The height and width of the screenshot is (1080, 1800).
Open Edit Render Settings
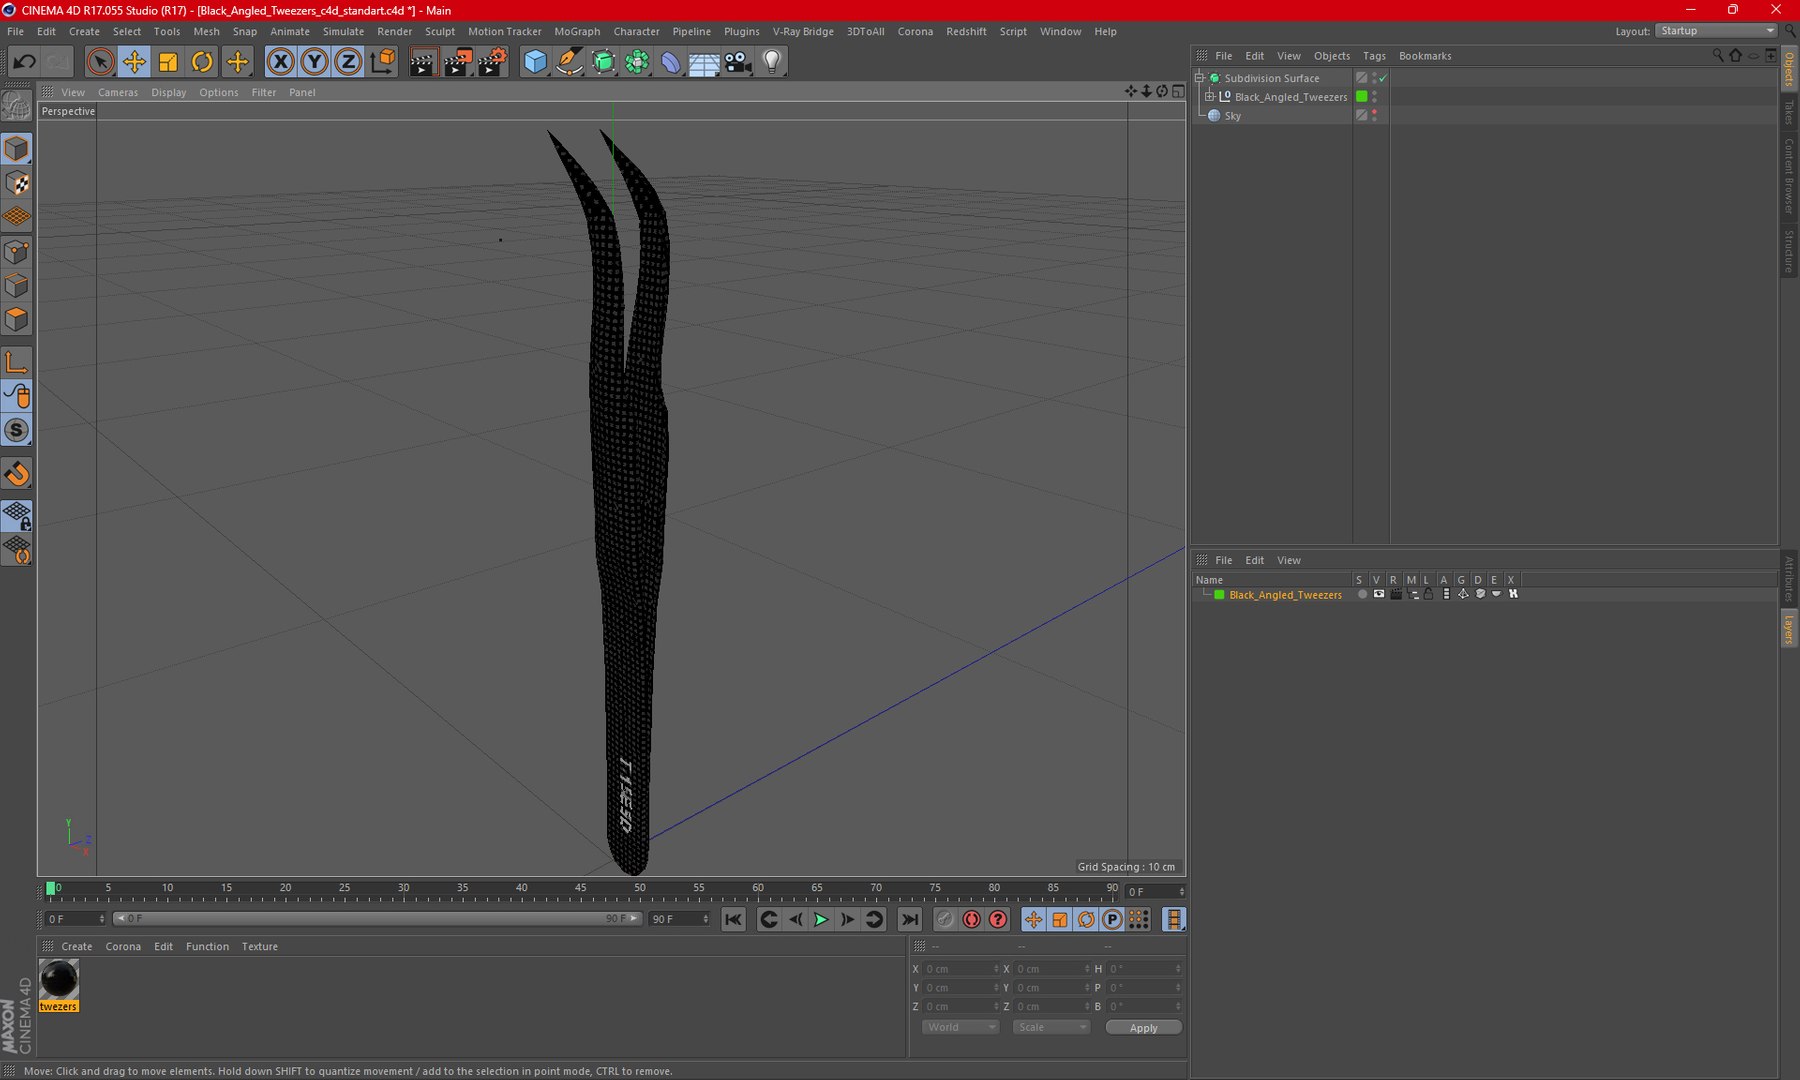[x=492, y=62]
